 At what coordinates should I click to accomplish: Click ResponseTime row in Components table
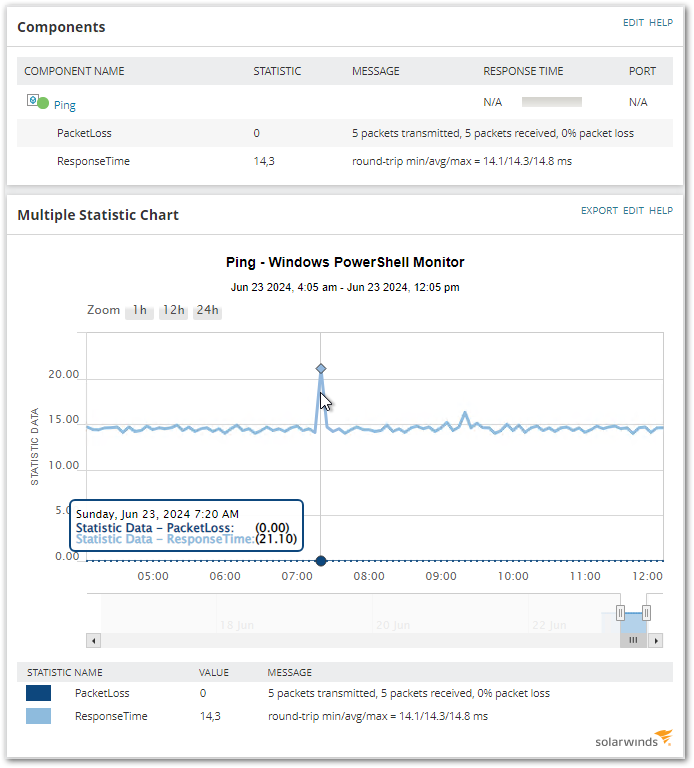click(345, 161)
